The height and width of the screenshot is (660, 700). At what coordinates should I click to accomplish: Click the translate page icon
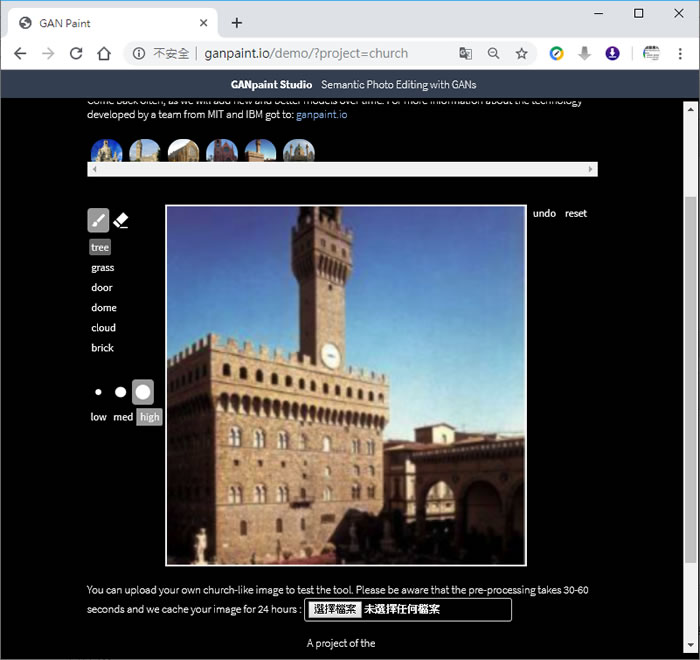[x=465, y=54]
